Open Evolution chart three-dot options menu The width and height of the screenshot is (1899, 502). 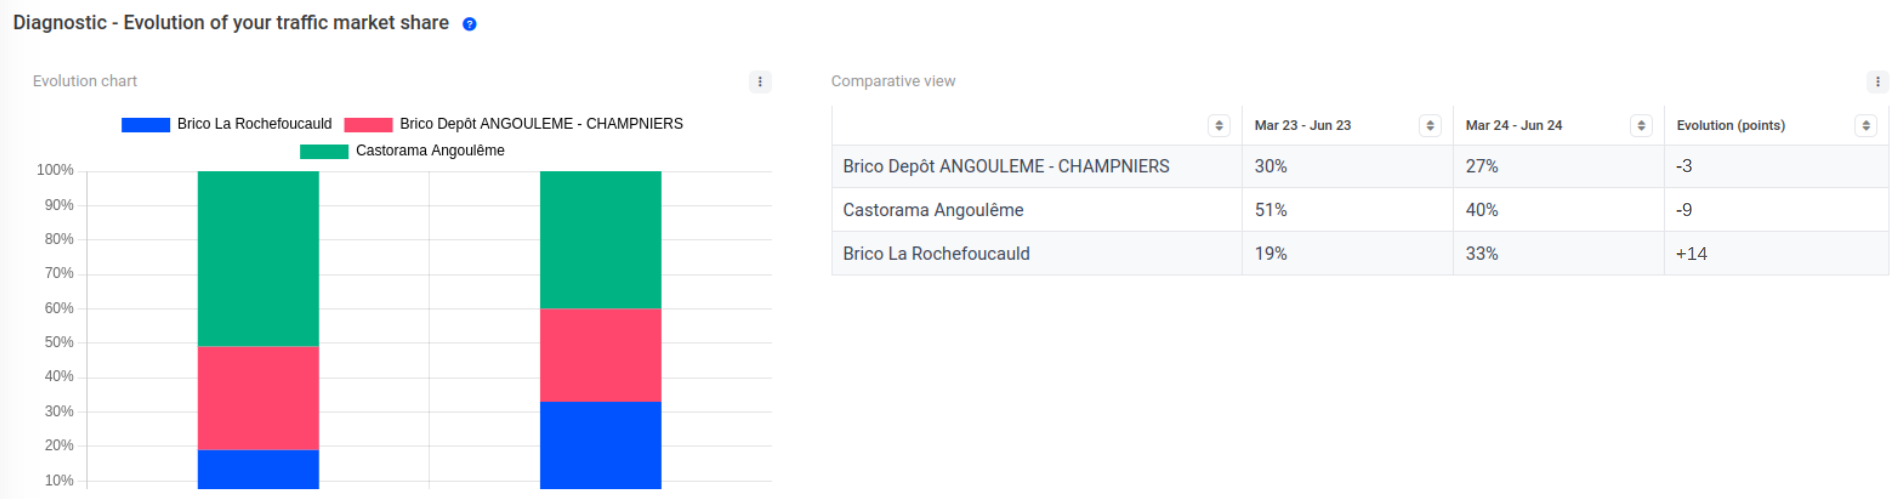click(x=760, y=82)
